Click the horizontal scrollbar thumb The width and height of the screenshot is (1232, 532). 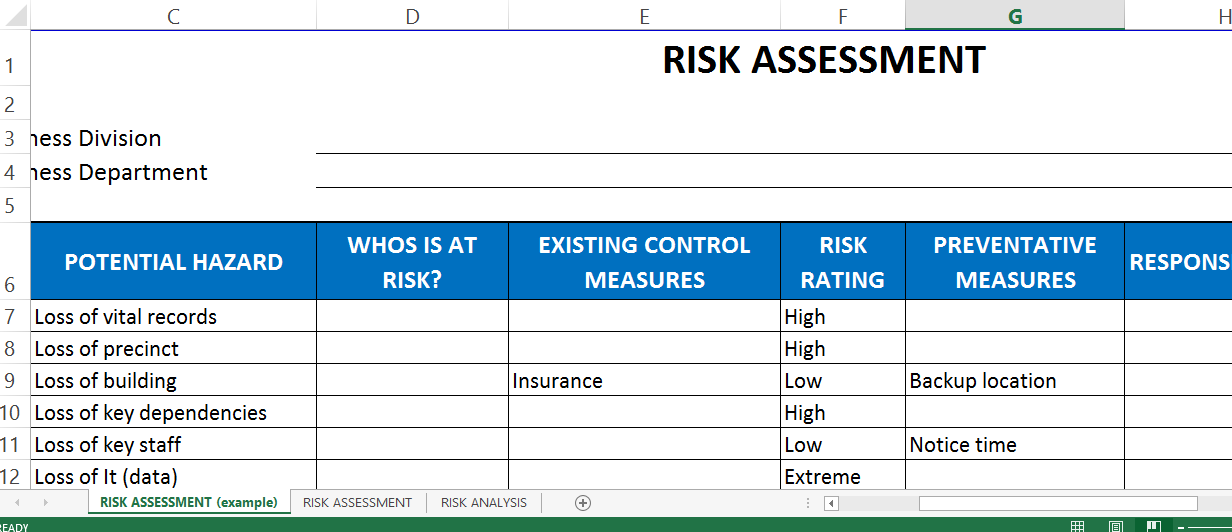click(x=1057, y=503)
